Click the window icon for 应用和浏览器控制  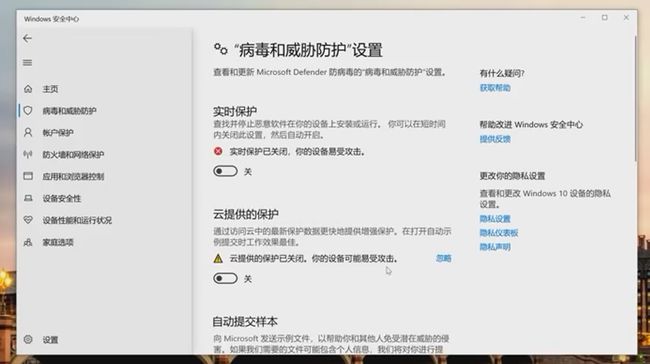click(28, 176)
